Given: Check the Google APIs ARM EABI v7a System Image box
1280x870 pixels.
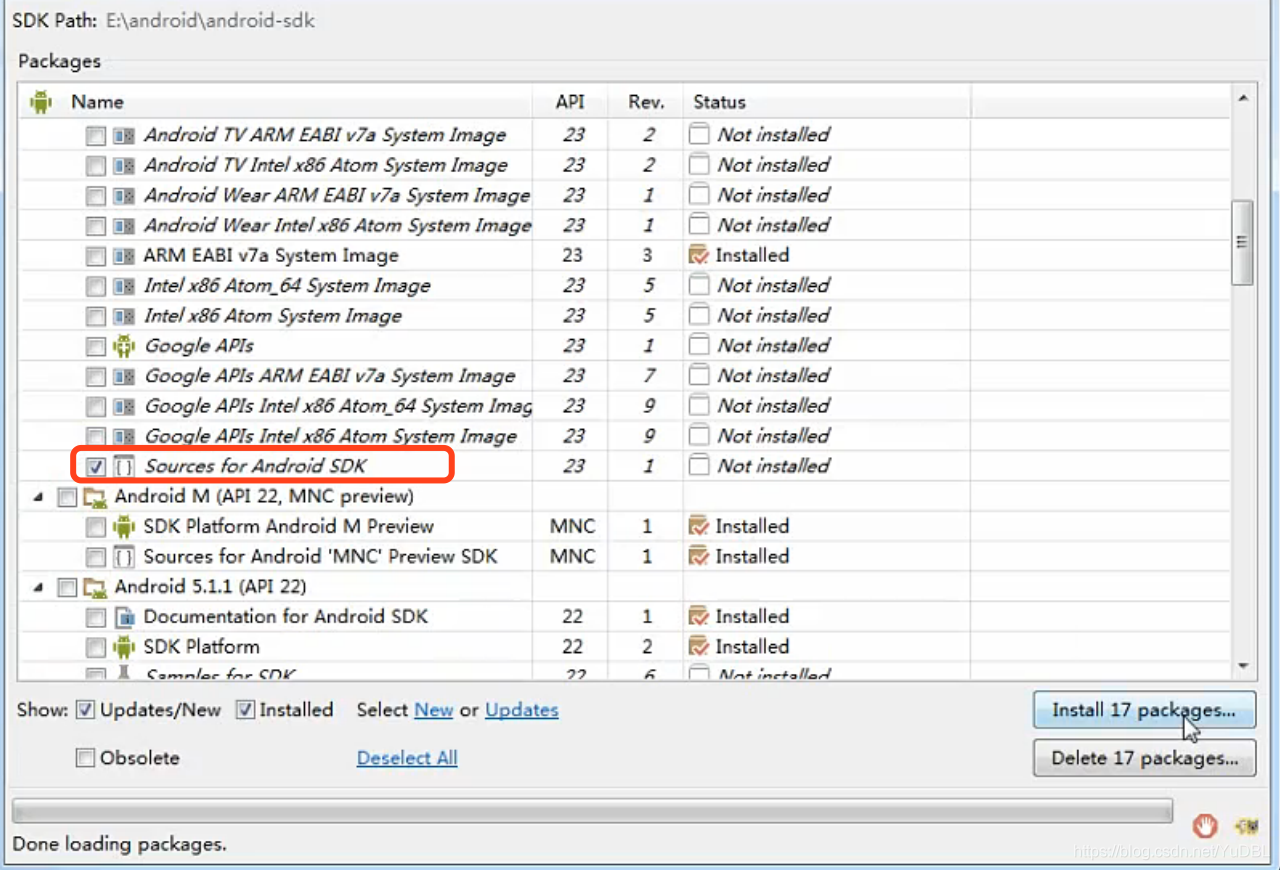Looking at the screenshot, I should coord(95,376).
